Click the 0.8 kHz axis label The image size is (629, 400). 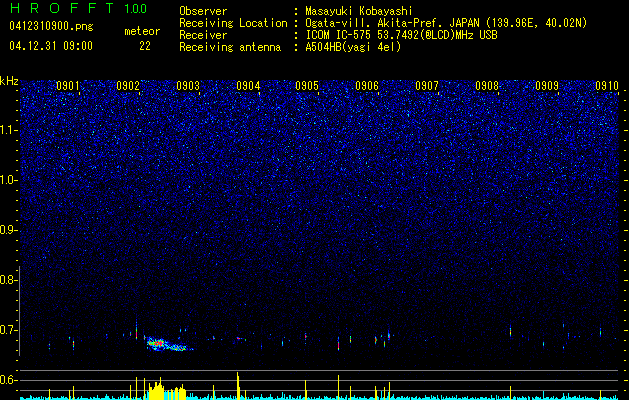pos(8,280)
